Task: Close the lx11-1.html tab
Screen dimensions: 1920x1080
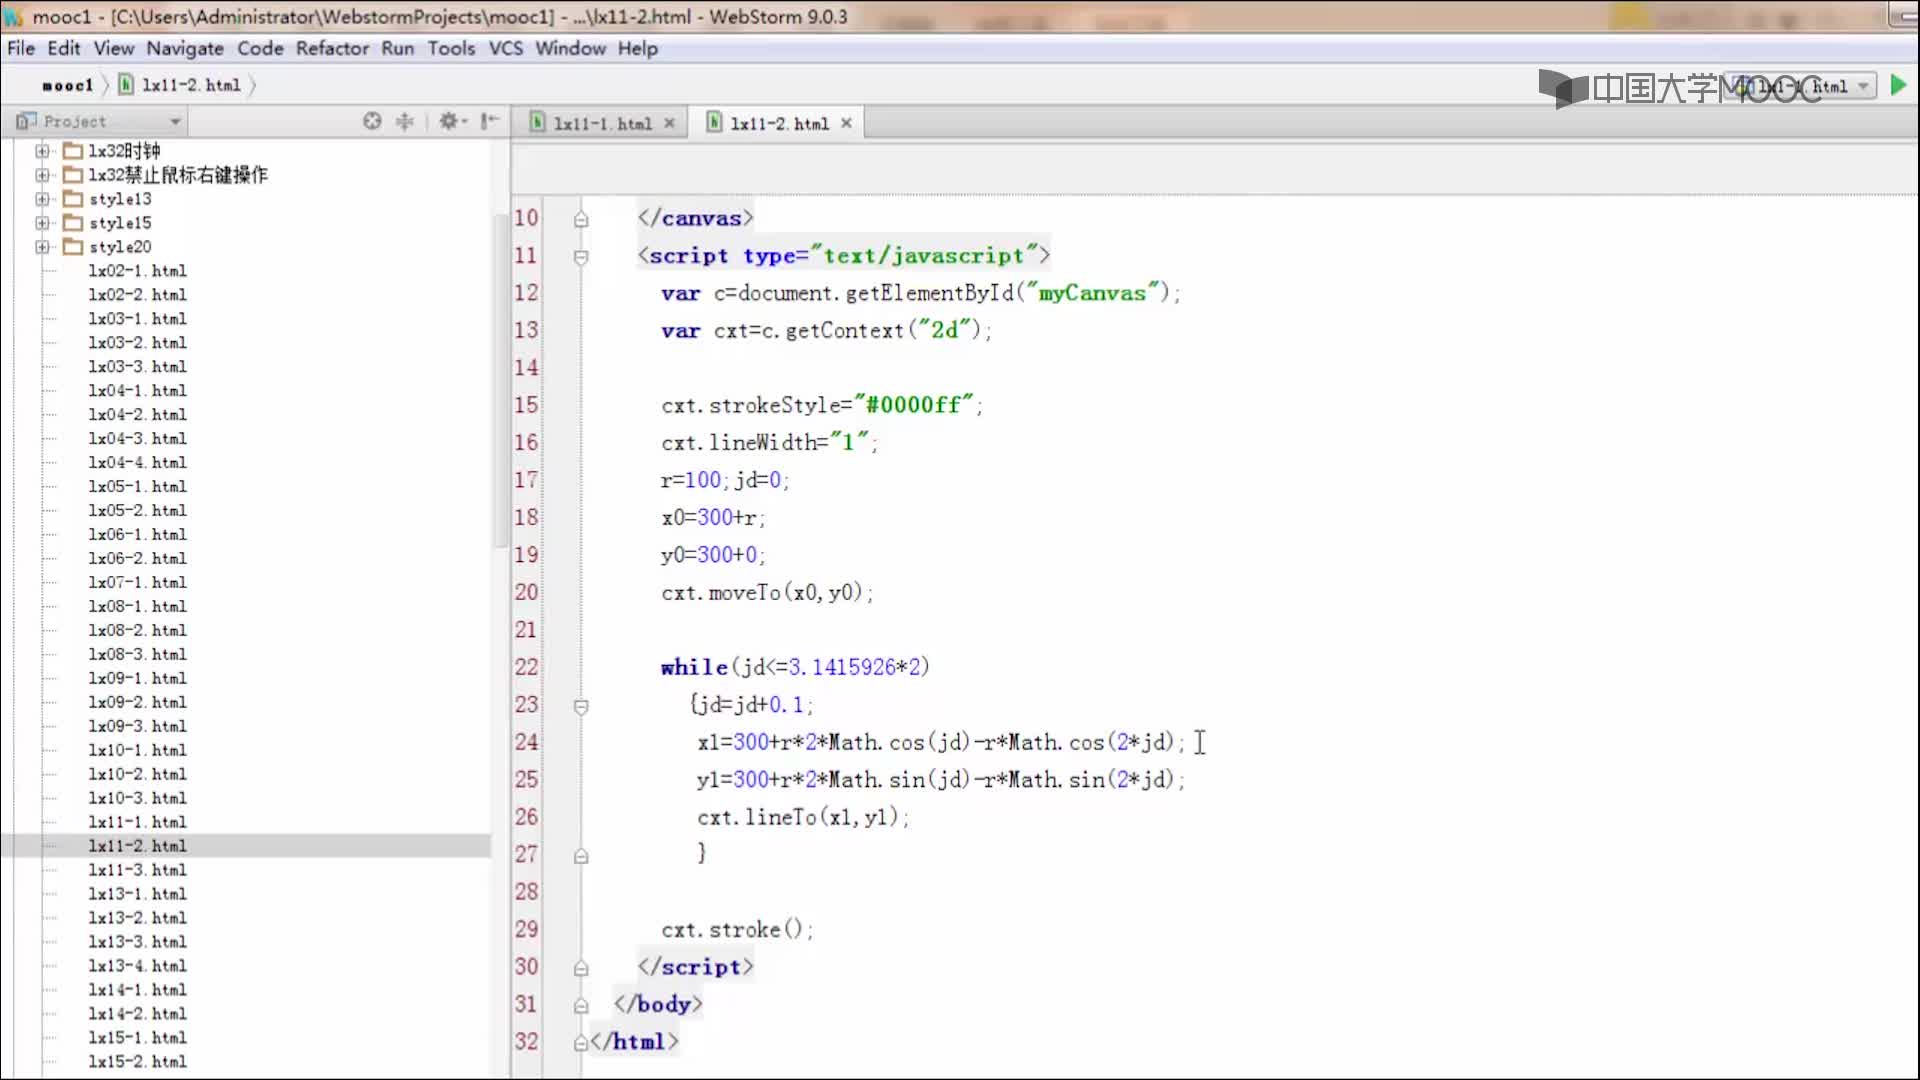Action: 670,123
